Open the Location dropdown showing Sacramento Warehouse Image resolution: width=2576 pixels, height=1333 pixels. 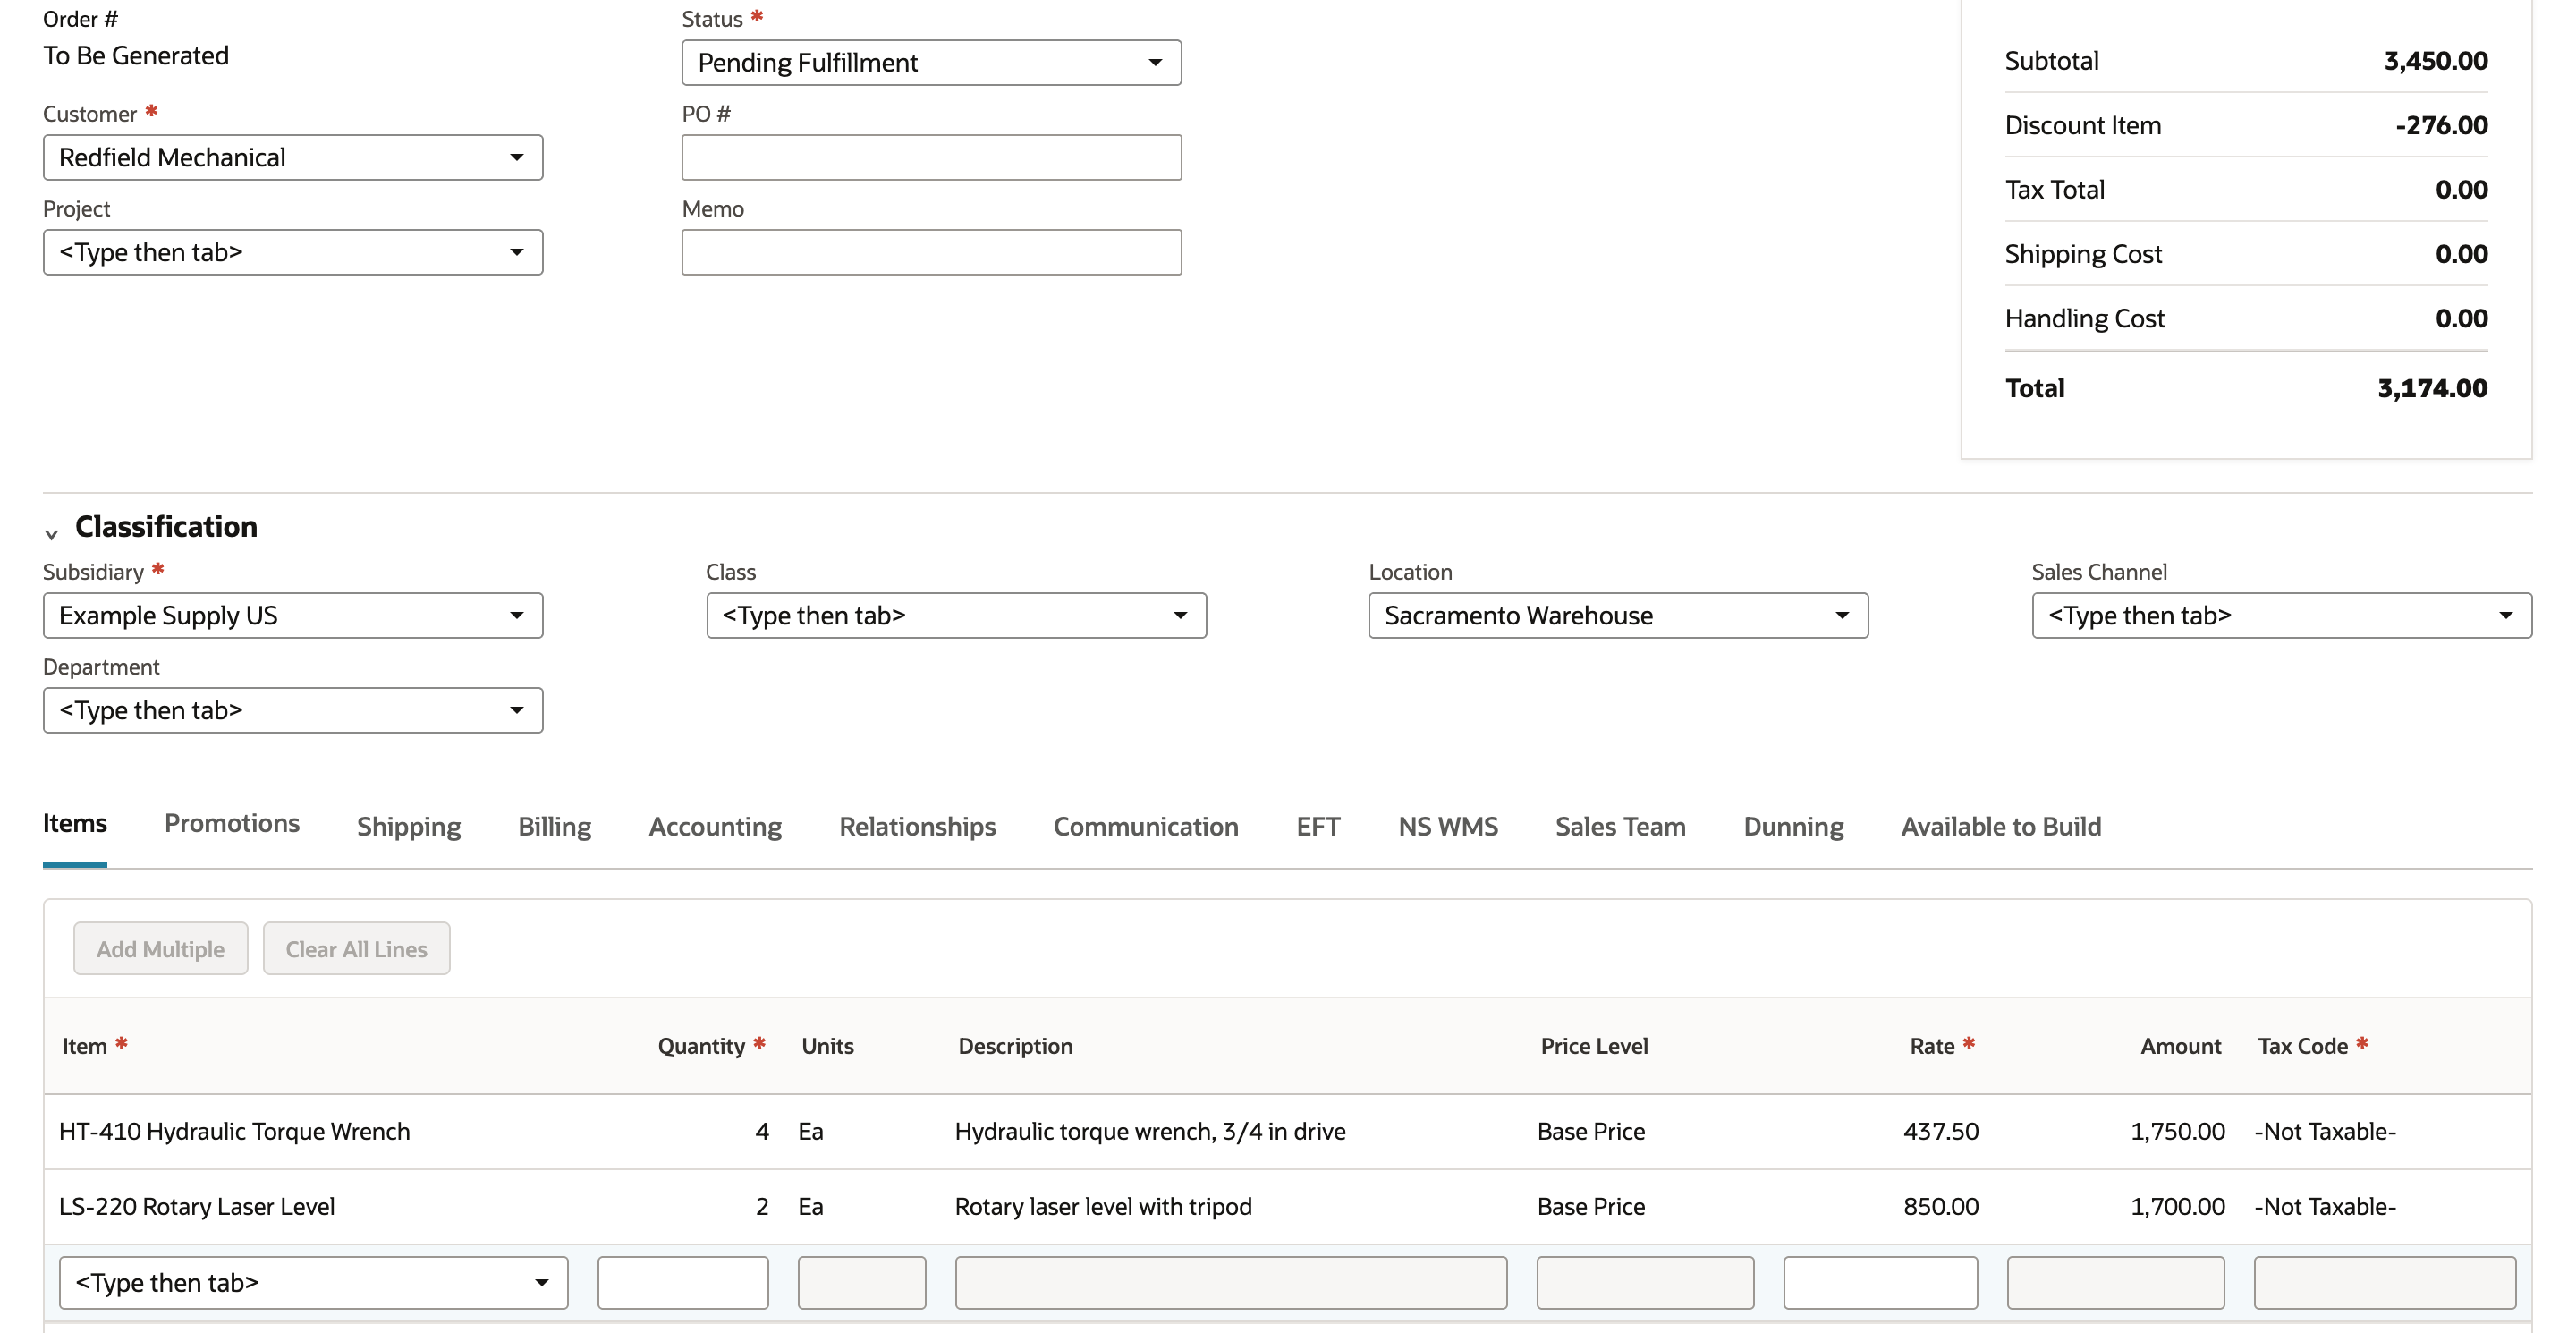point(1618,615)
